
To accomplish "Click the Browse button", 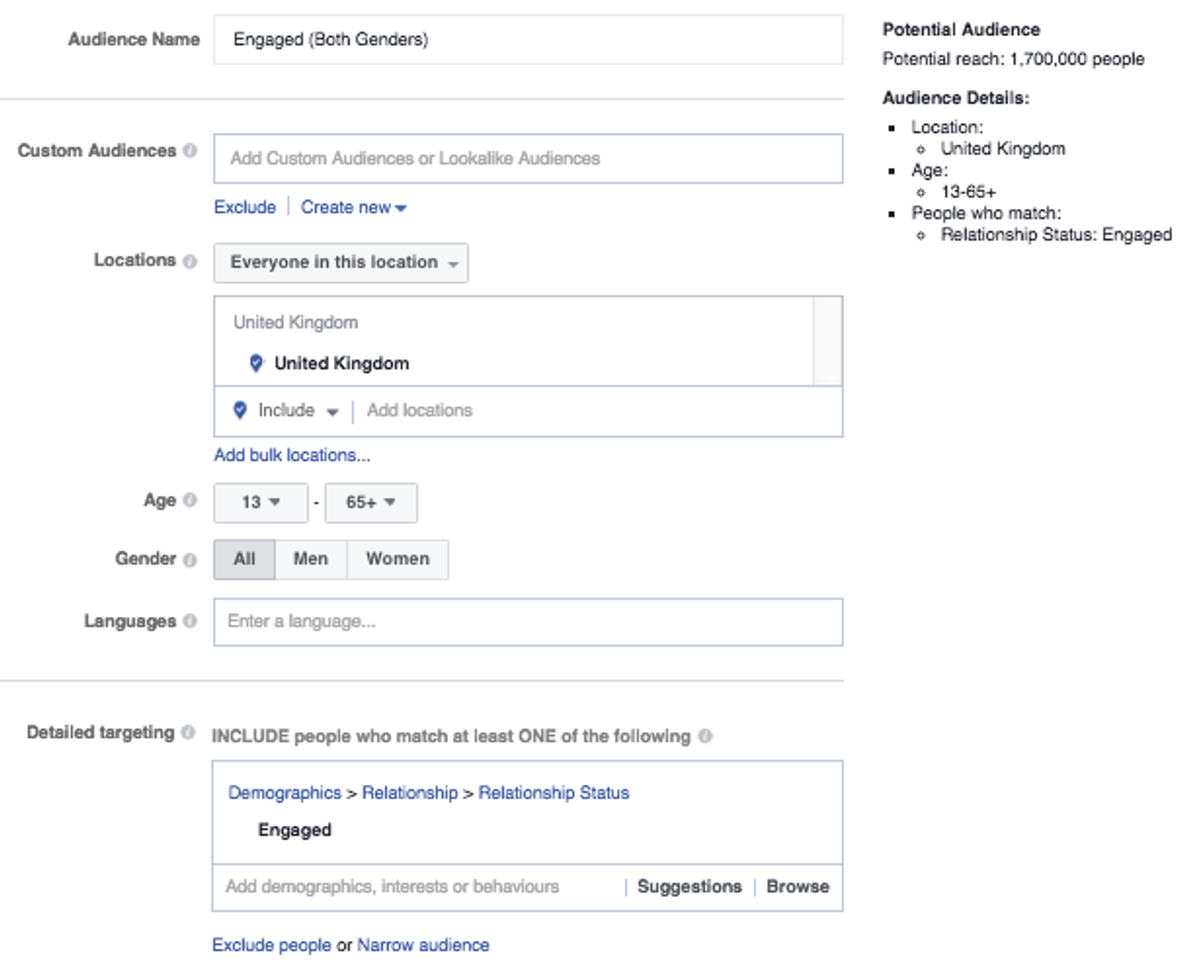I will [x=798, y=887].
